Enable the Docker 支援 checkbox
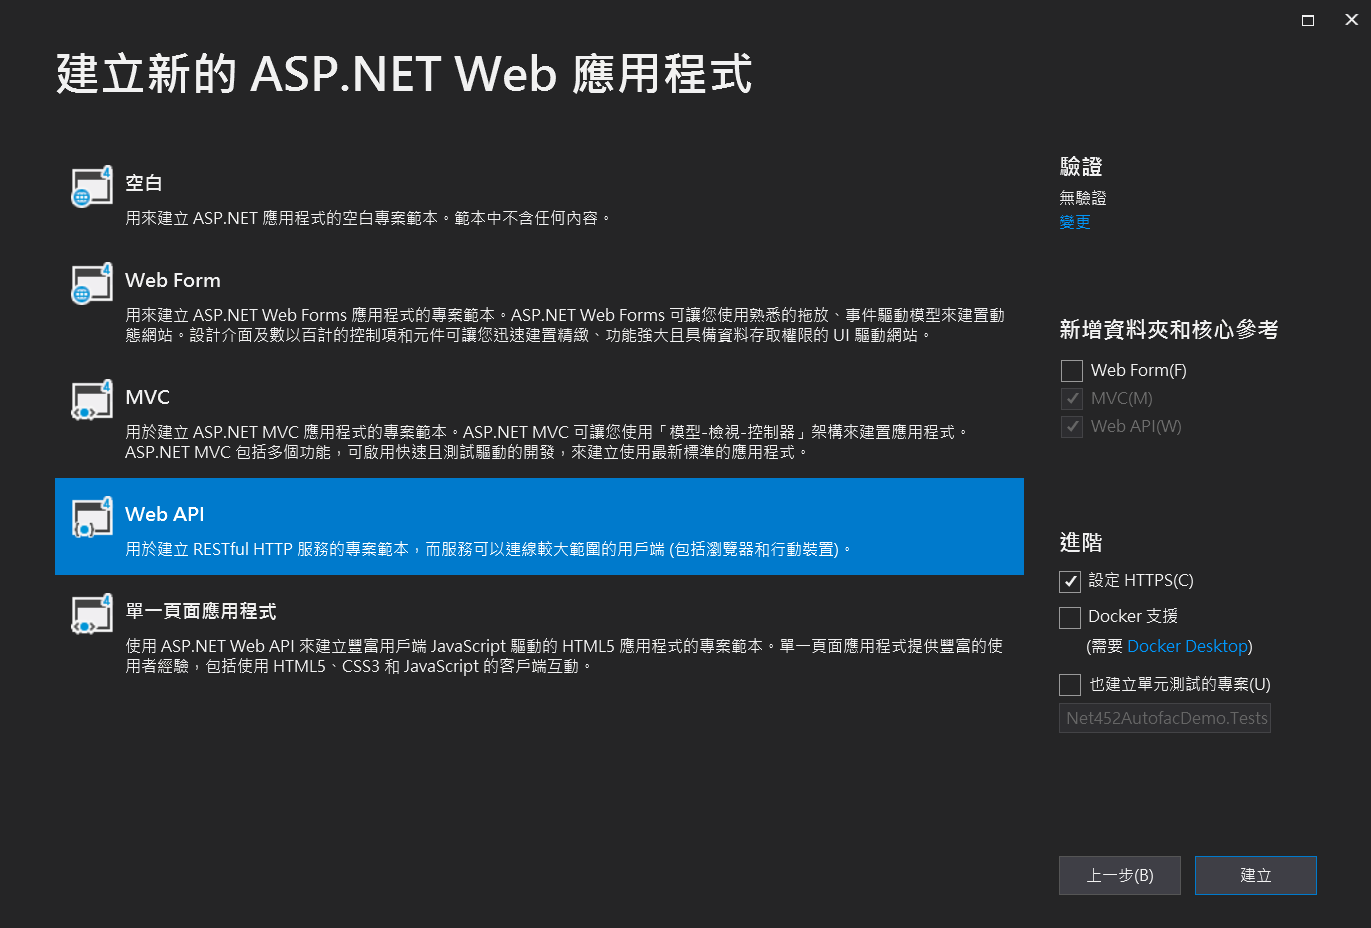Screen dimensions: 1371x928 [1070, 617]
